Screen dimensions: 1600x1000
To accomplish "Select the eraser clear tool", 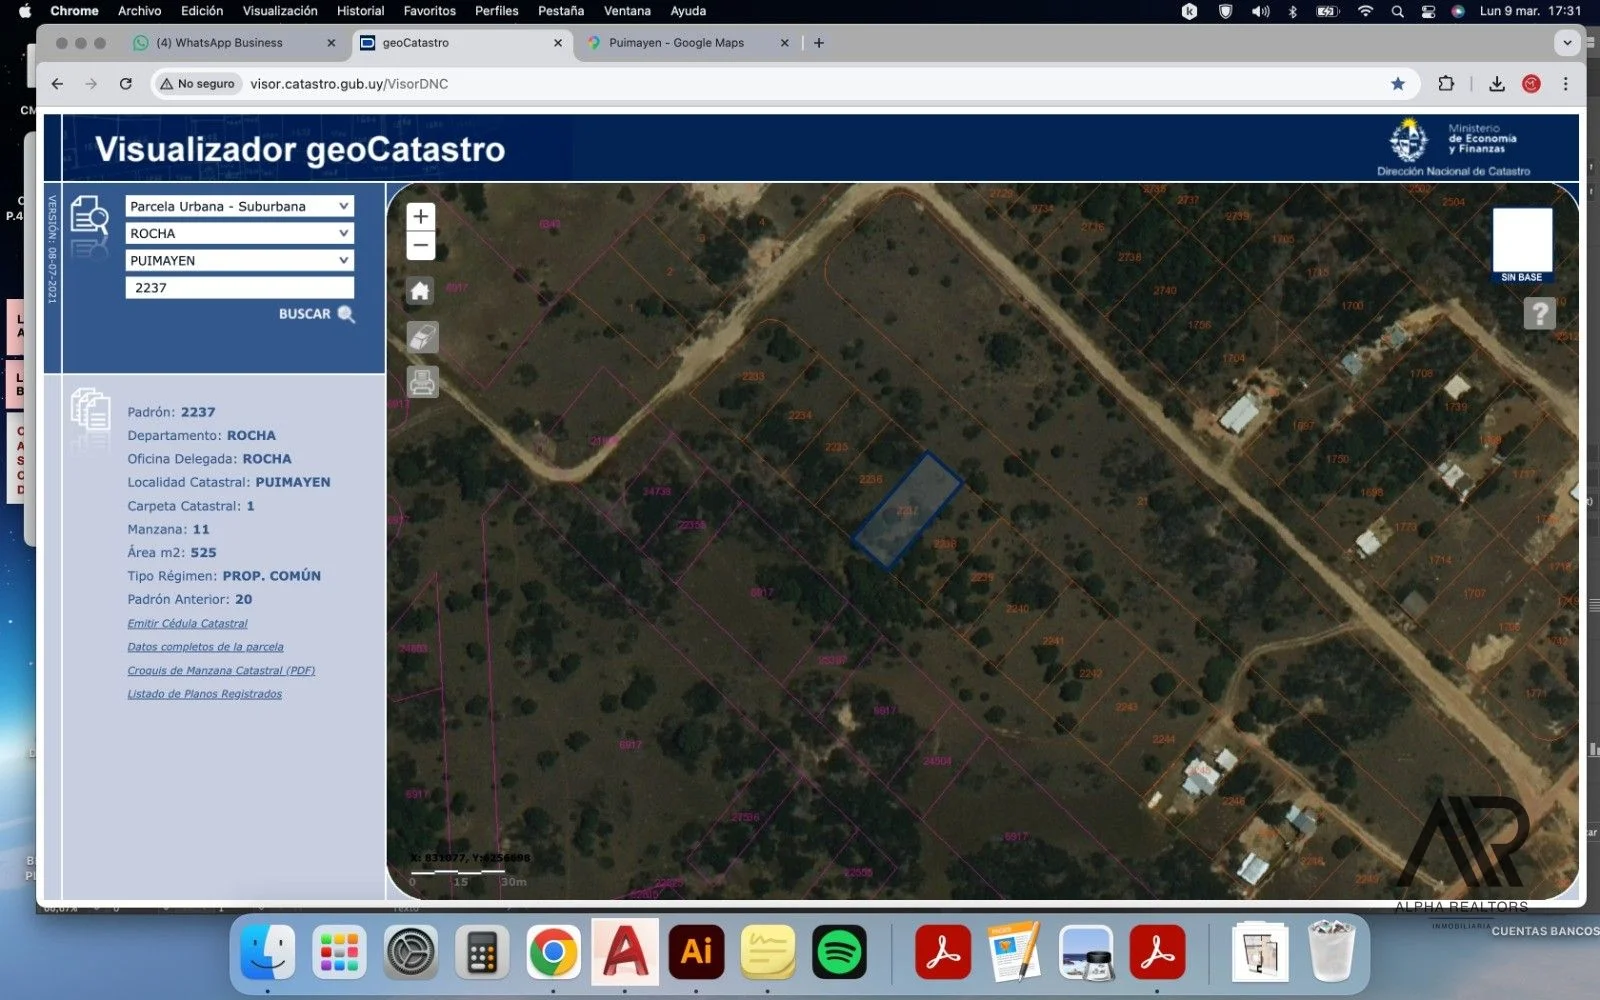I will click(423, 337).
